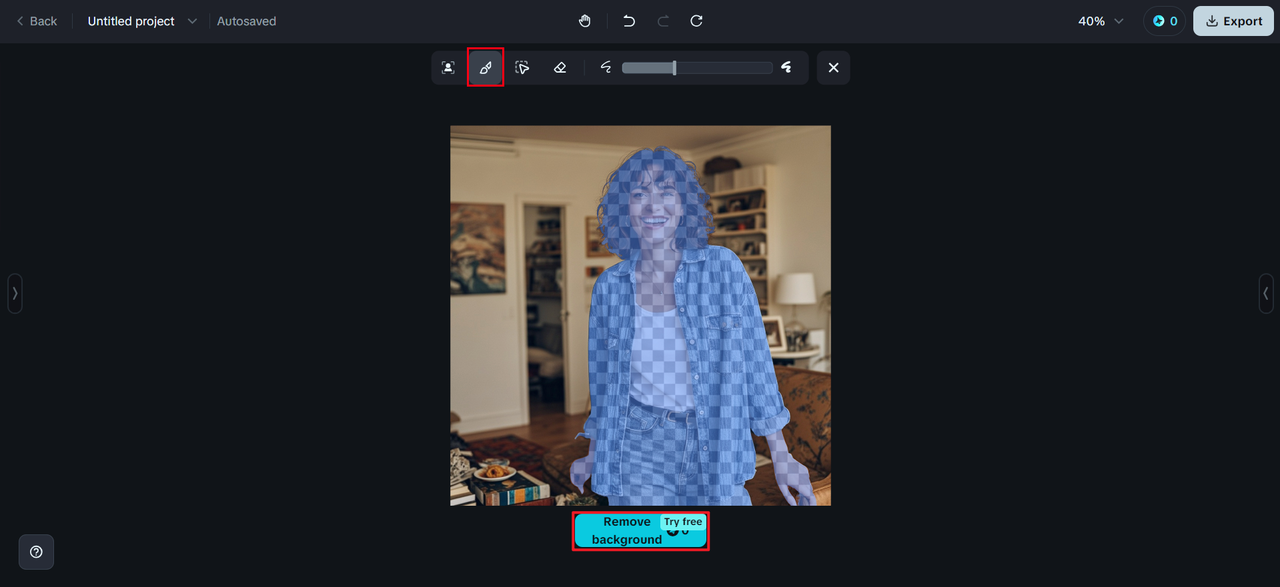Click the thick brush stroke icon
The height and width of the screenshot is (587, 1280).
coord(787,68)
